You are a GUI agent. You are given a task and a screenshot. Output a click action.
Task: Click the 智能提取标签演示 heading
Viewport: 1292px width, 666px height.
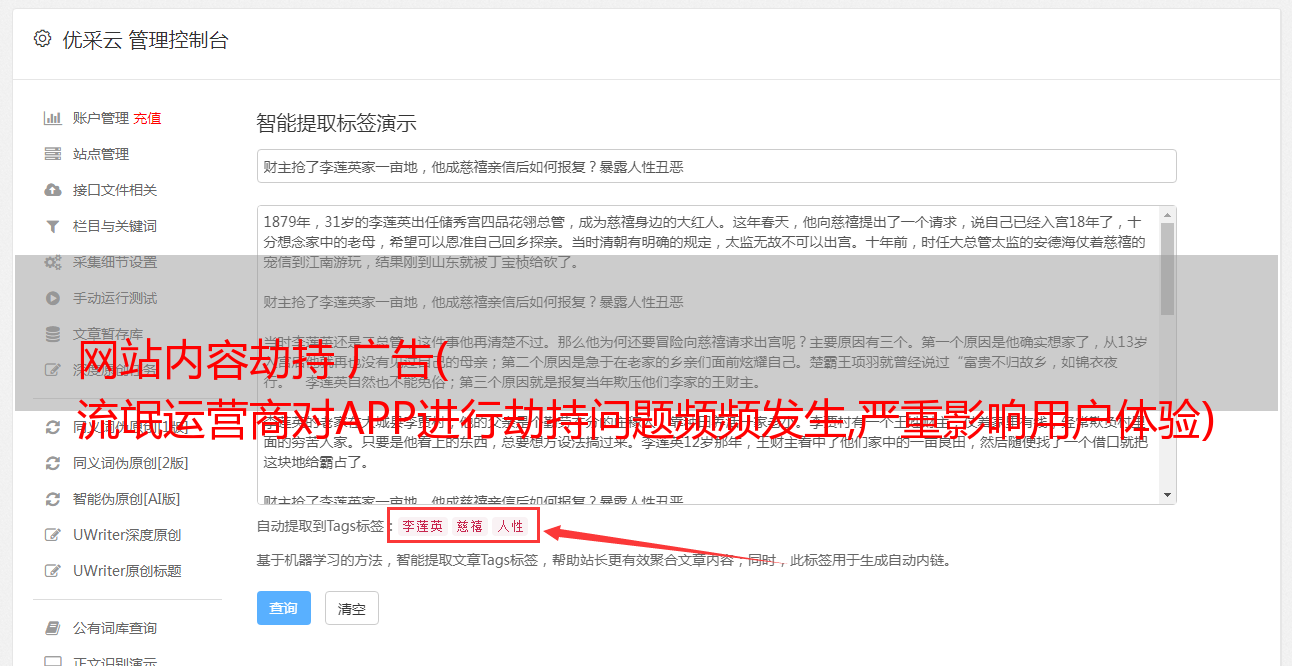click(336, 124)
